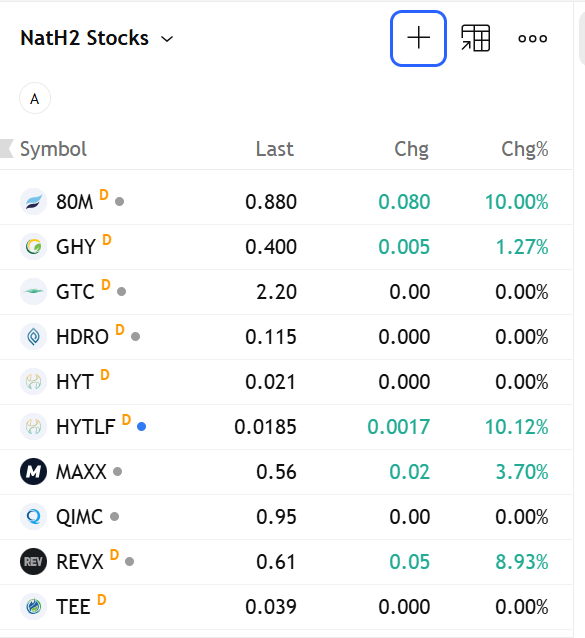
Task: Select the MAXX symbol name
Action: click(81, 472)
